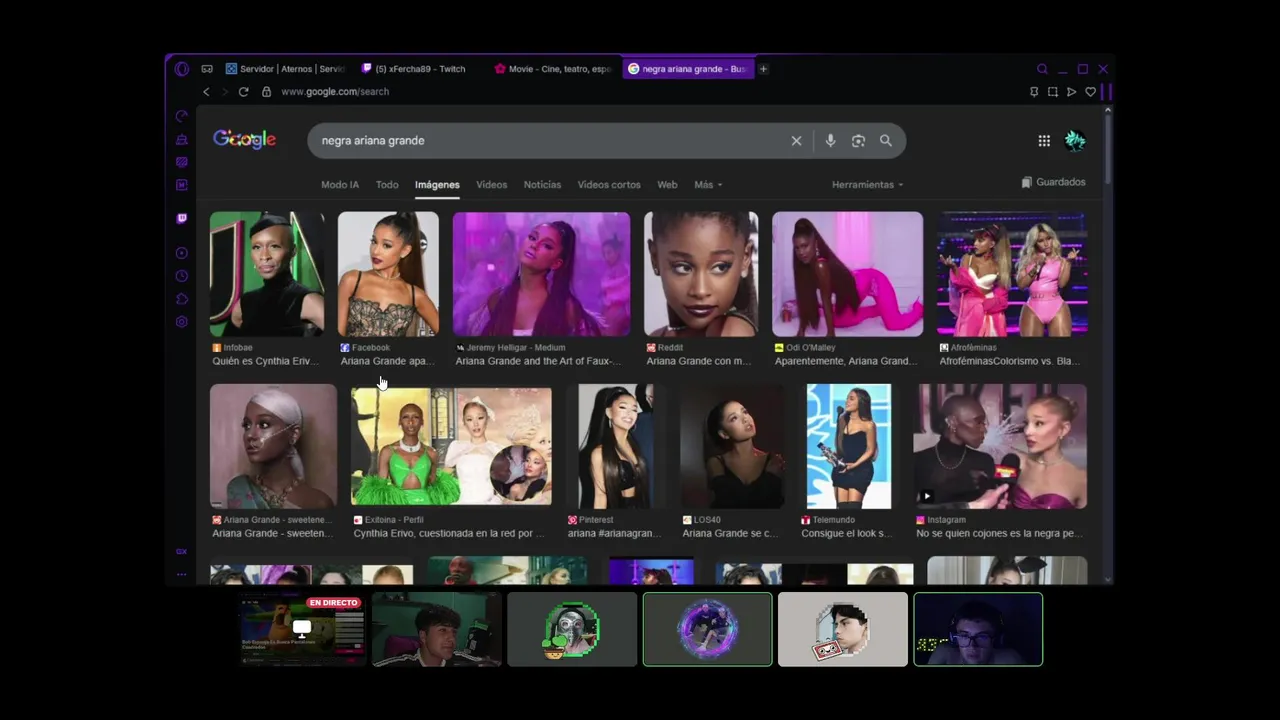1280x720 pixels.
Task: Open Twitch panel in sidebar
Action: pyautogui.click(x=182, y=218)
